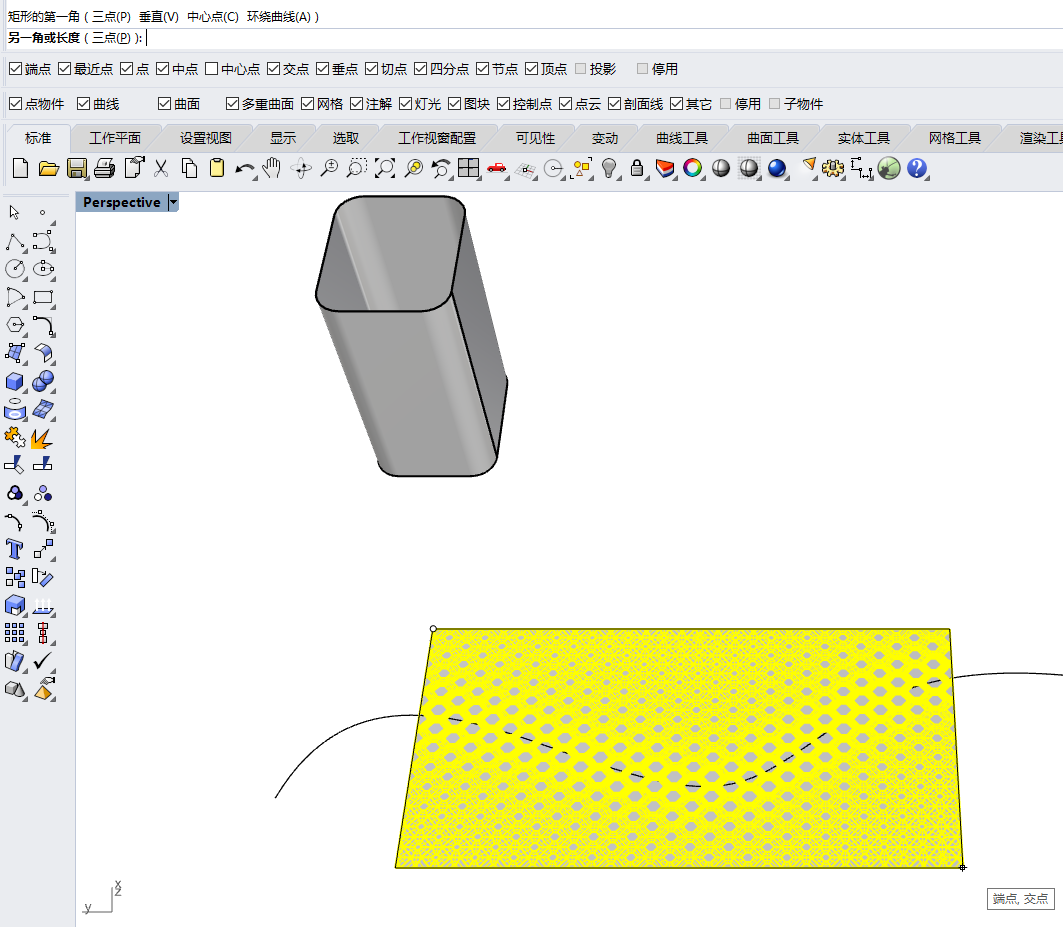
Task: Click the light bulb hide icon
Action: (609, 168)
